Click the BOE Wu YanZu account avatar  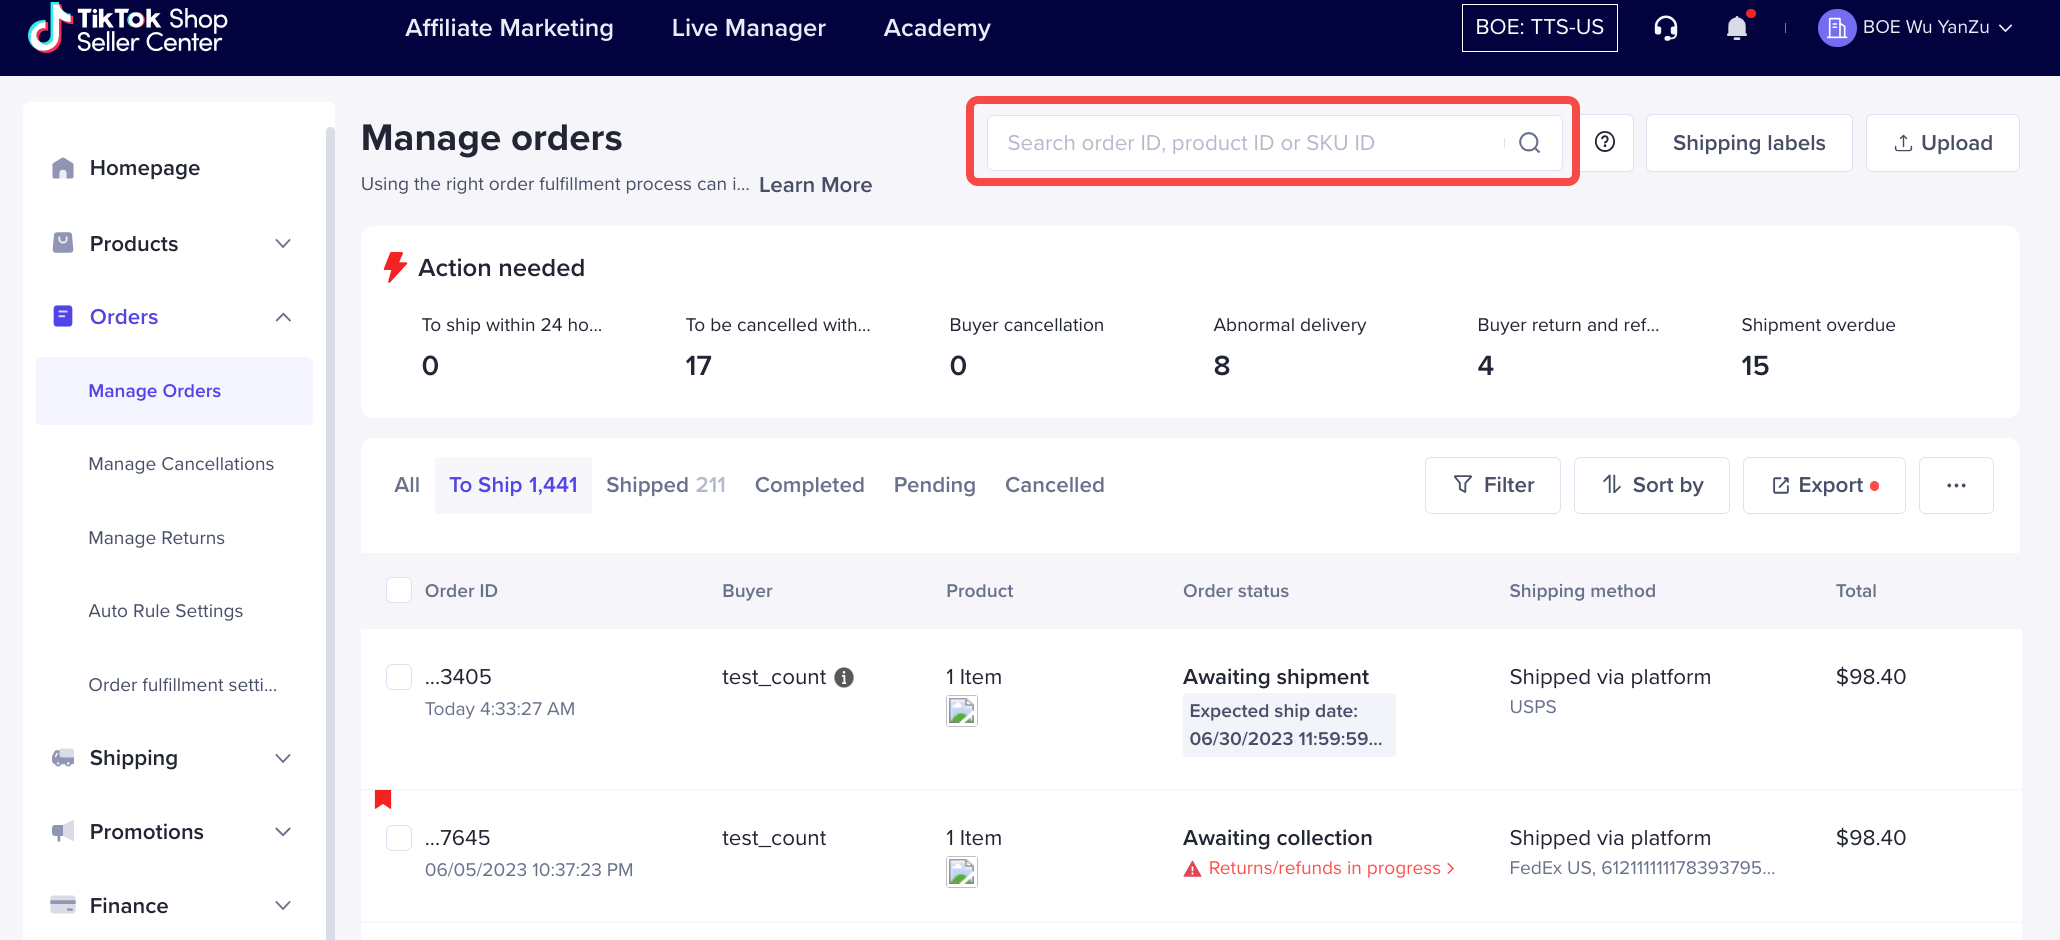pyautogui.click(x=1836, y=28)
